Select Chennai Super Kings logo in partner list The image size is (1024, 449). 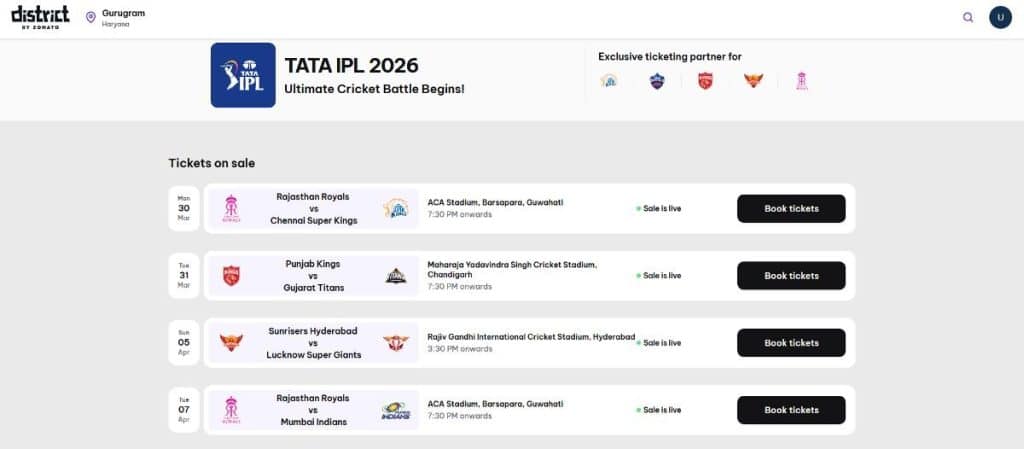pos(609,81)
